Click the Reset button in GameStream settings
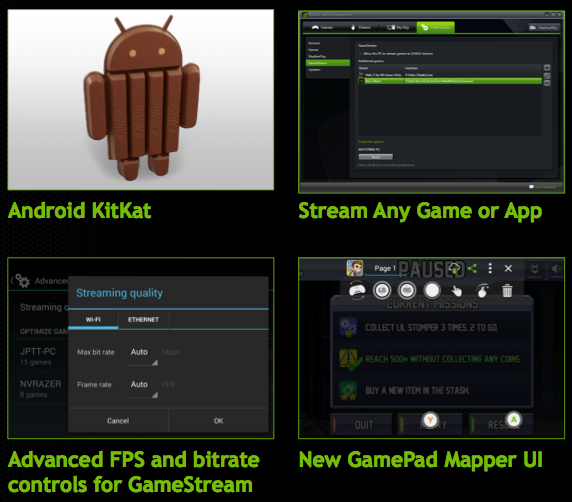The height and width of the screenshot is (502, 572). (x=375, y=157)
